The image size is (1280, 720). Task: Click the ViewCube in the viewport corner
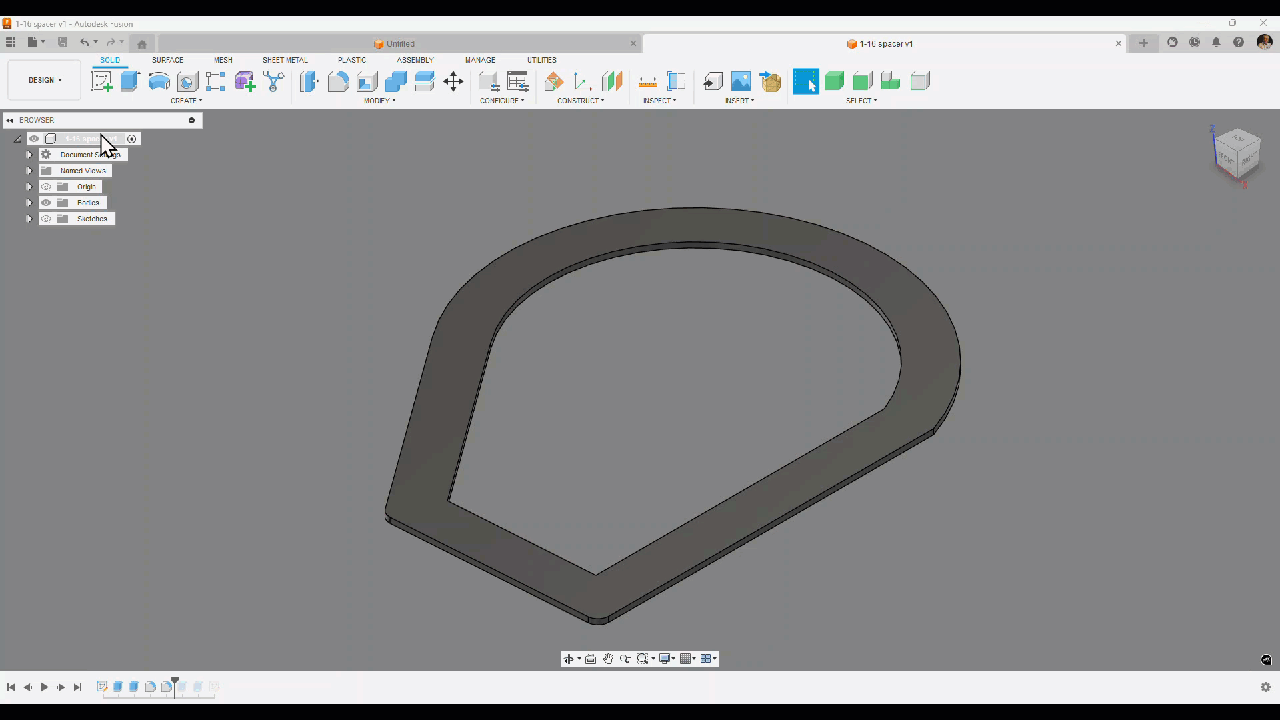(x=1236, y=154)
